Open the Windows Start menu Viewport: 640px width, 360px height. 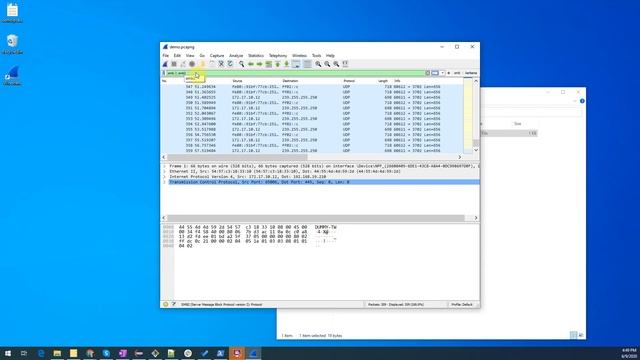[8, 353]
